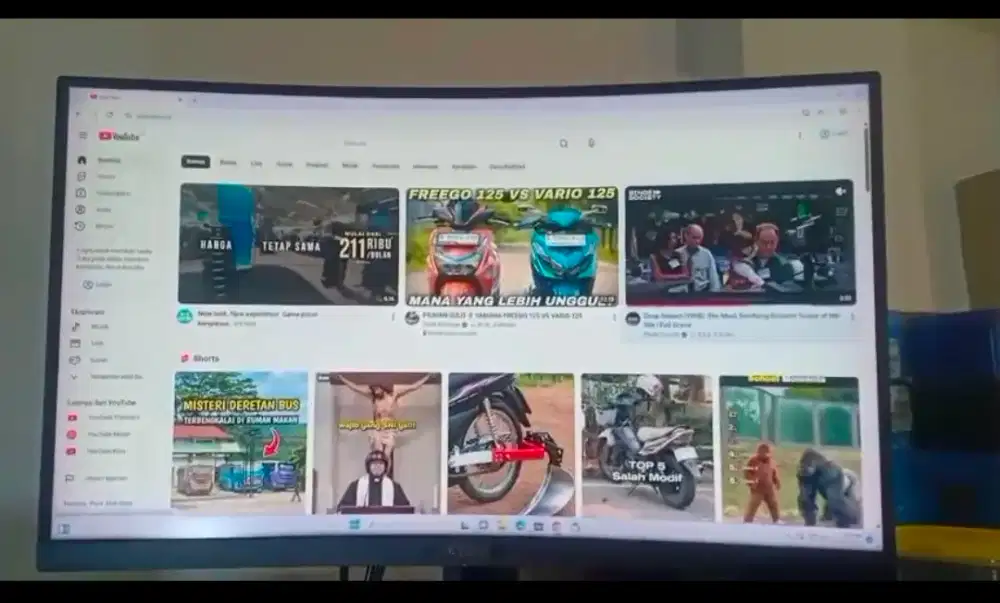Go to Beranda home in the sidebar
This screenshot has width=1000, height=603.
[101, 160]
